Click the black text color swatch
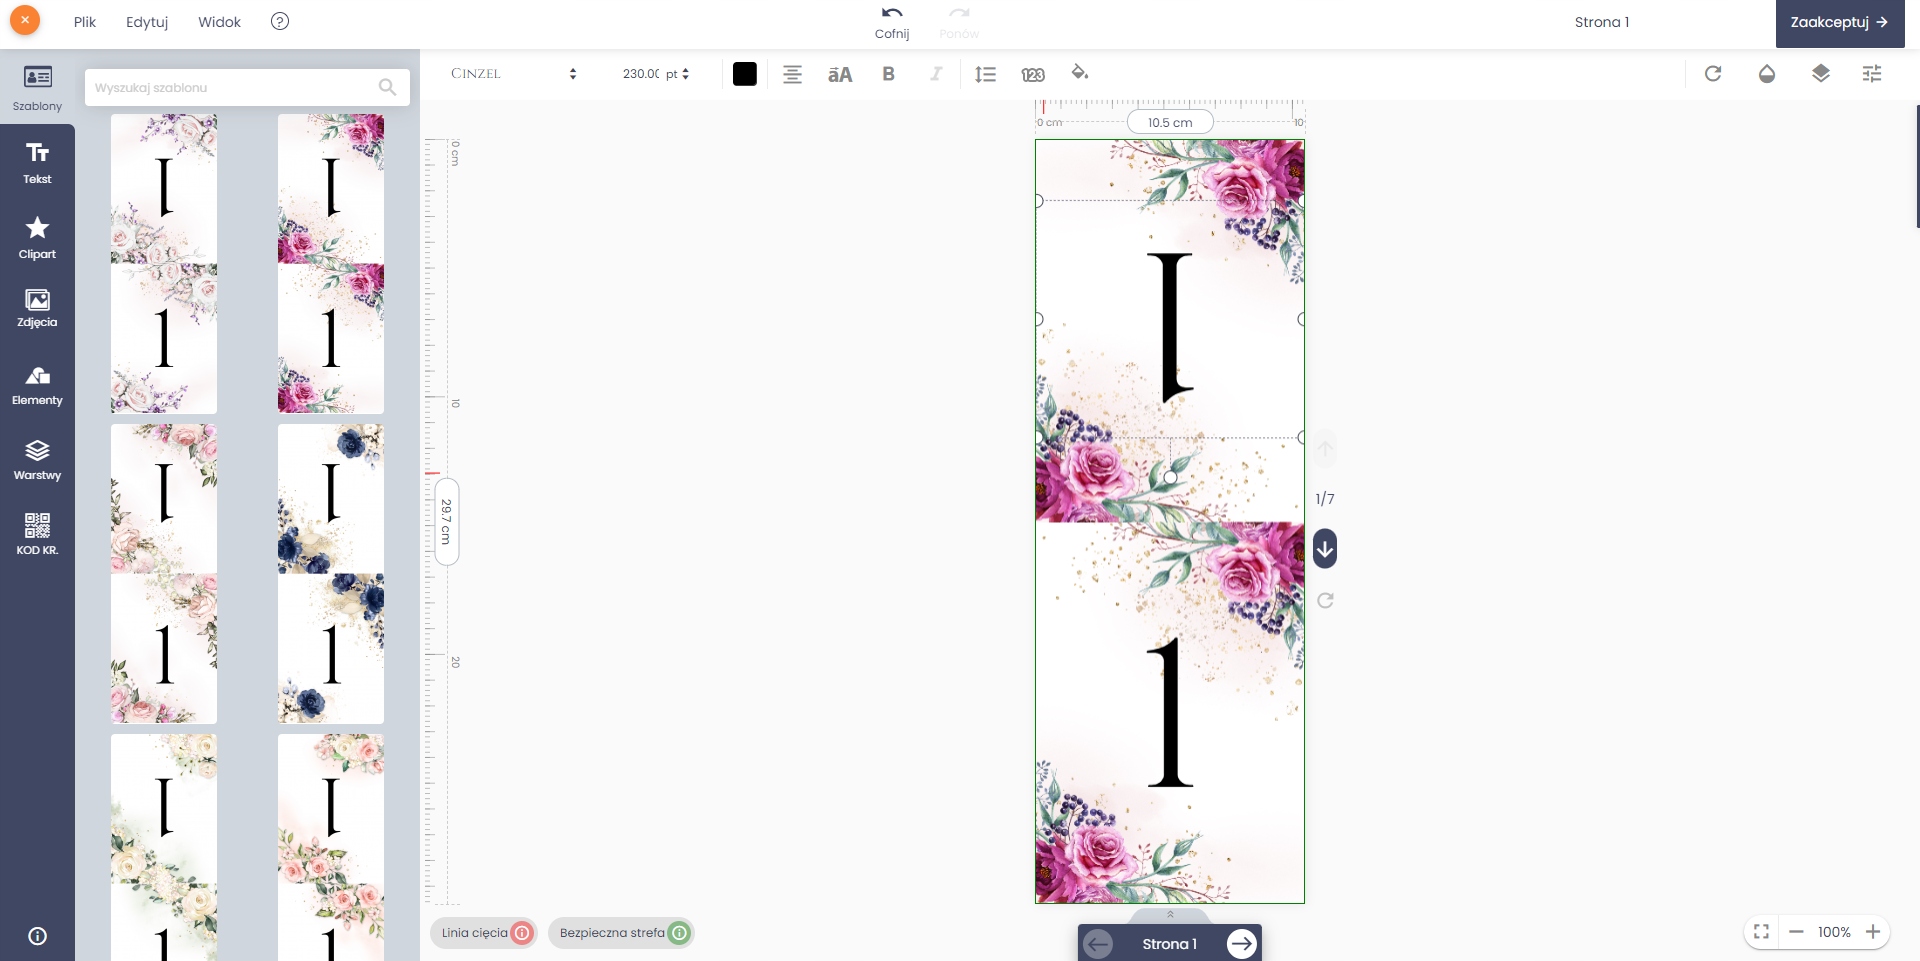1920x961 pixels. [745, 74]
